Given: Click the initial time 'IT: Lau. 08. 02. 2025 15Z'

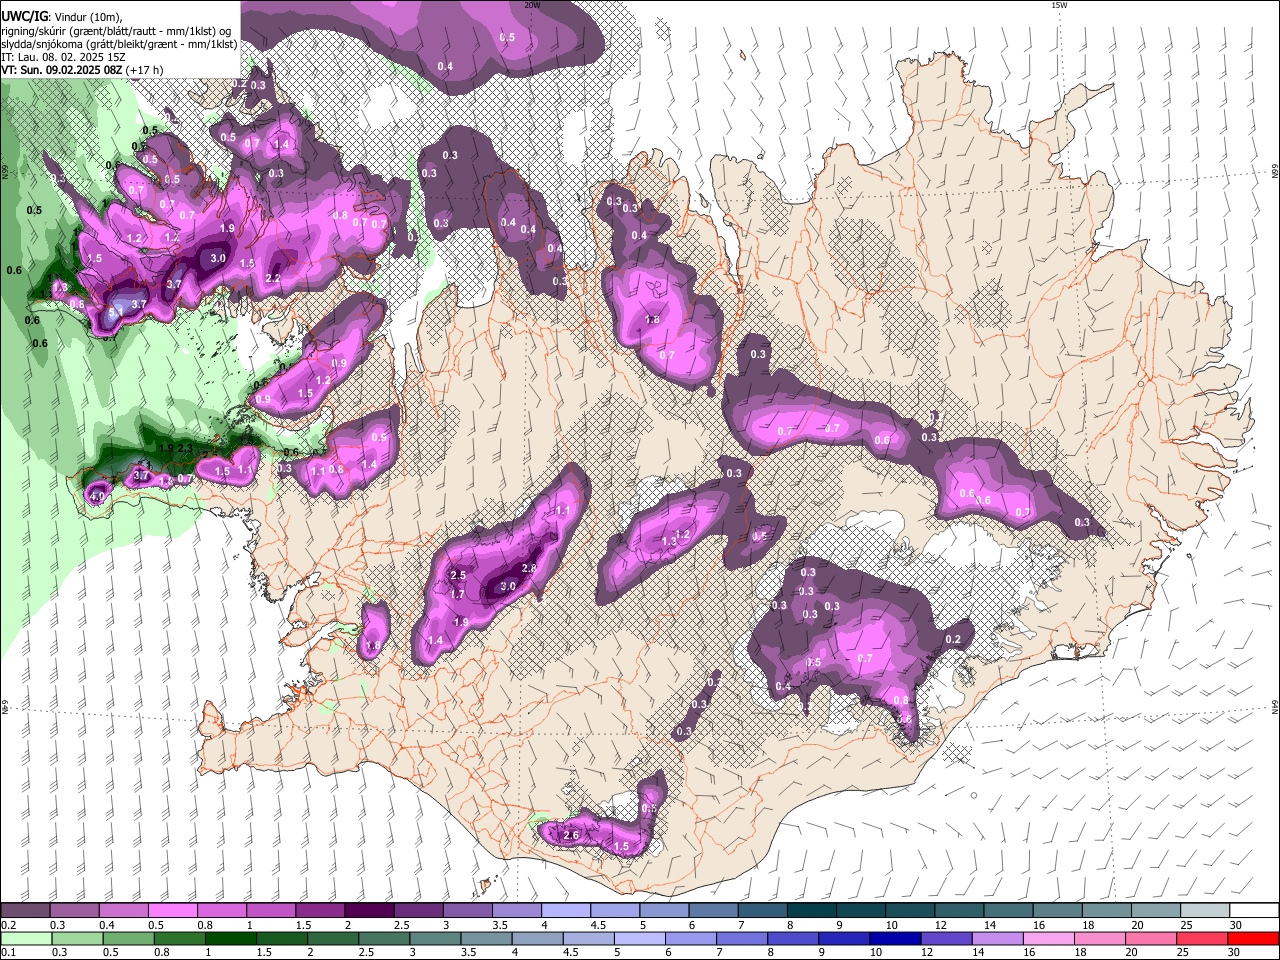Looking at the screenshot, I should pyautogui.click(x=64, y=57).
